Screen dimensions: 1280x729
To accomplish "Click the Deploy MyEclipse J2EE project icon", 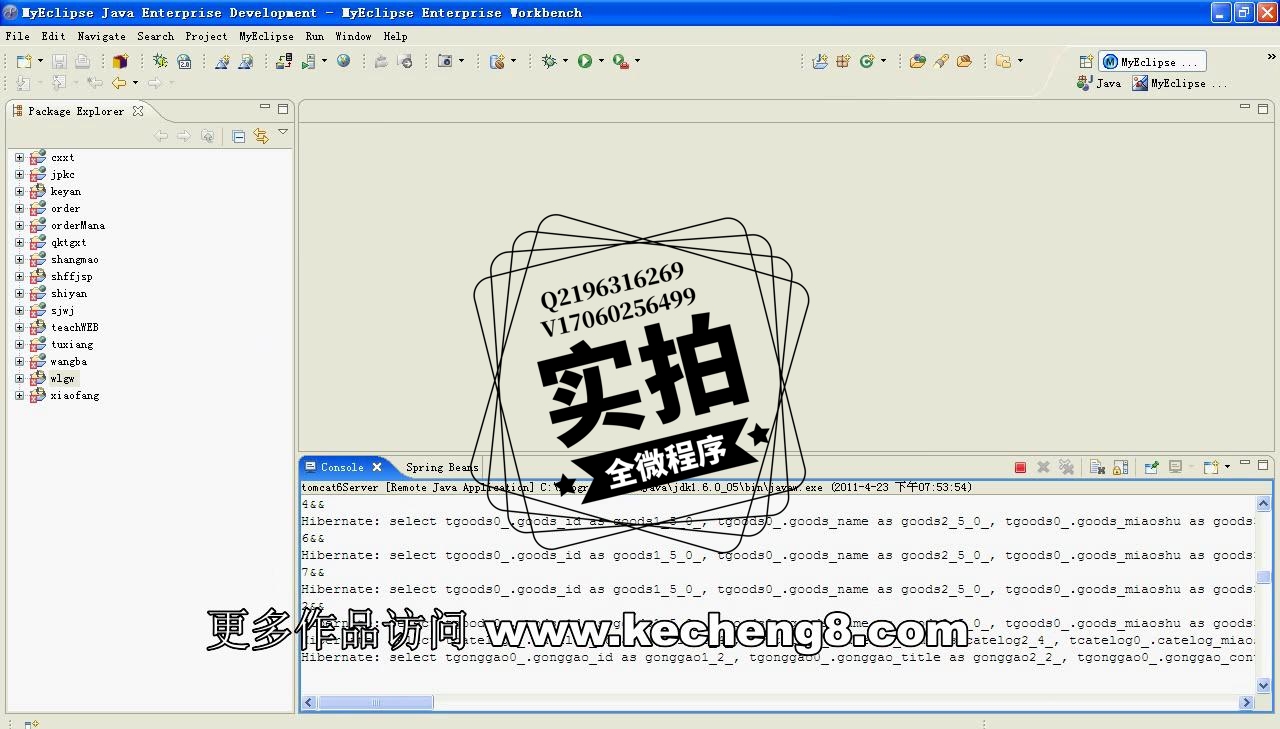I will tap(284, 61).
